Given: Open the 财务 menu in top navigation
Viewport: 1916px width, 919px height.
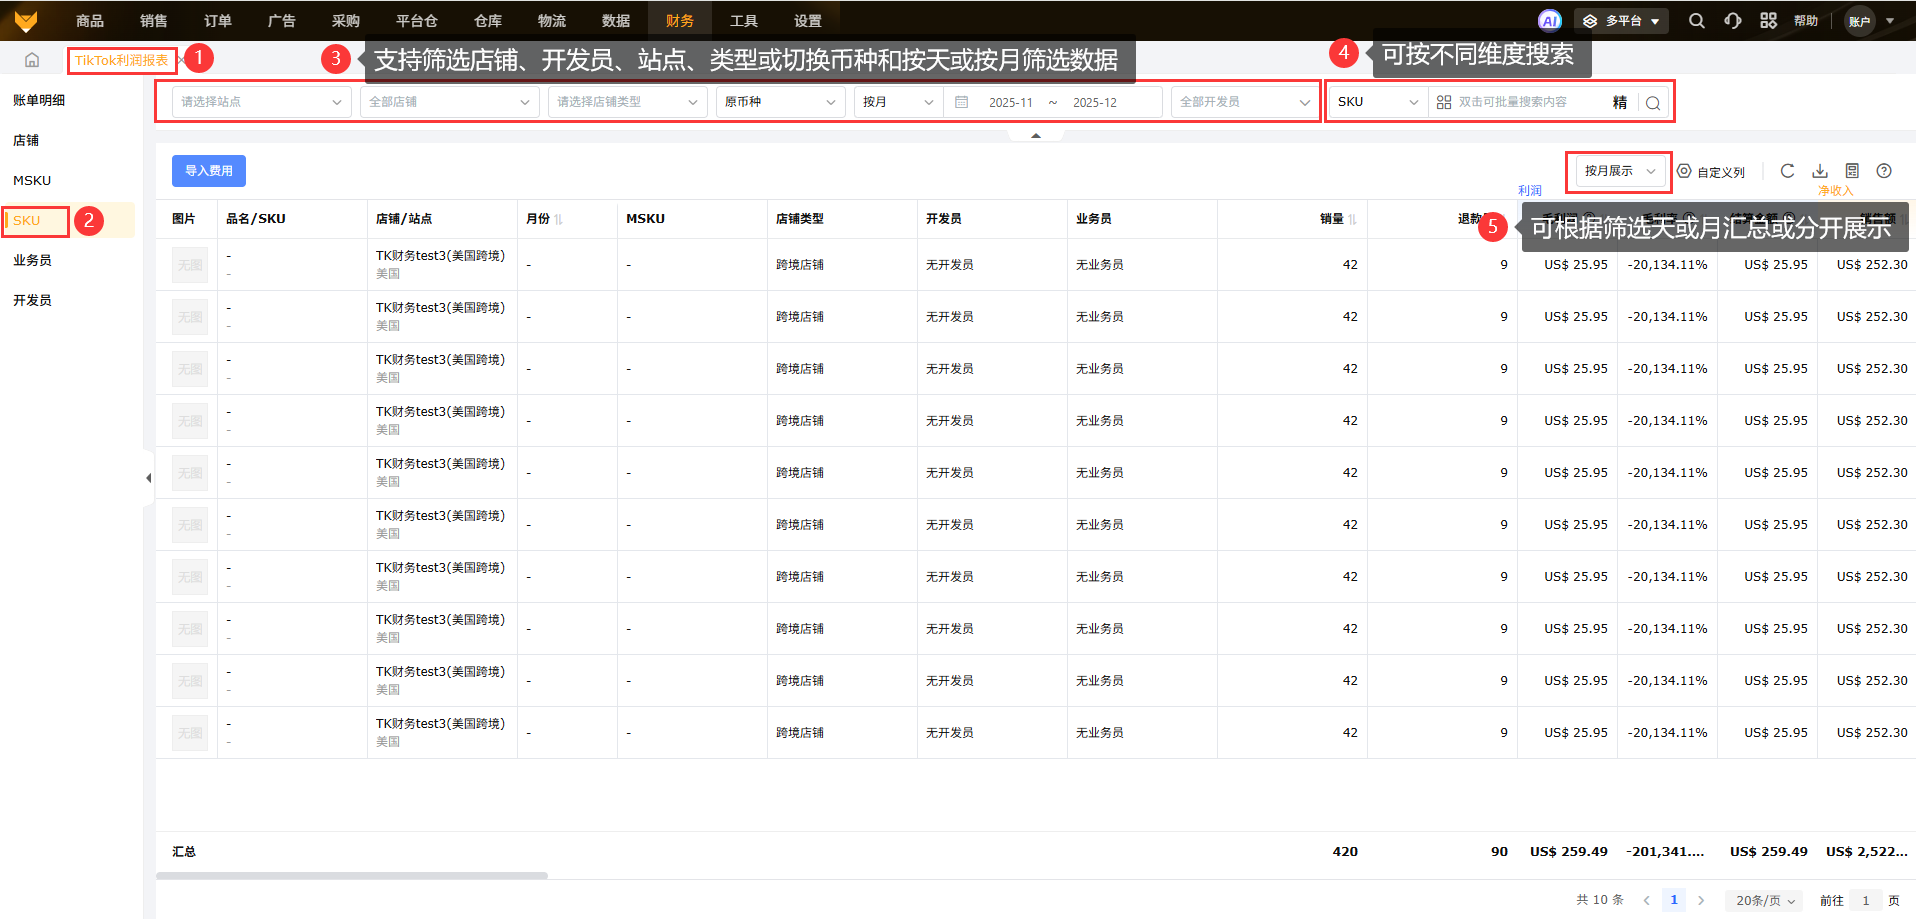Looking at the screenshot, I should click(x=679, y=20).
